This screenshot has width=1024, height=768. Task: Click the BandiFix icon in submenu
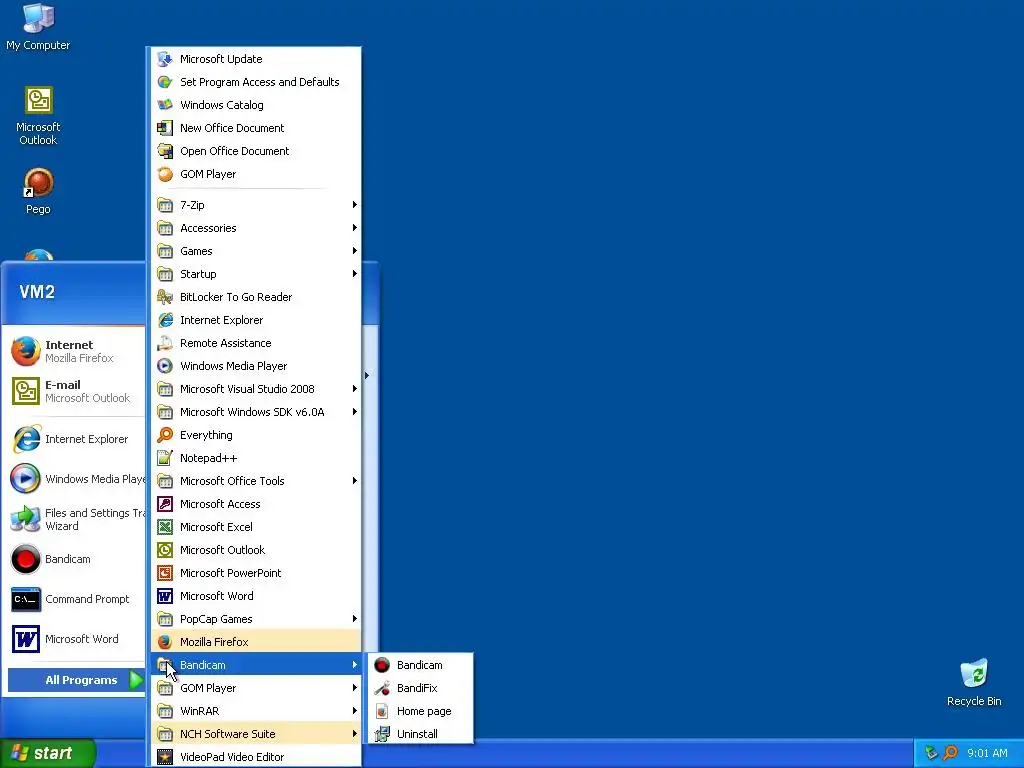(x=382, y=688)
